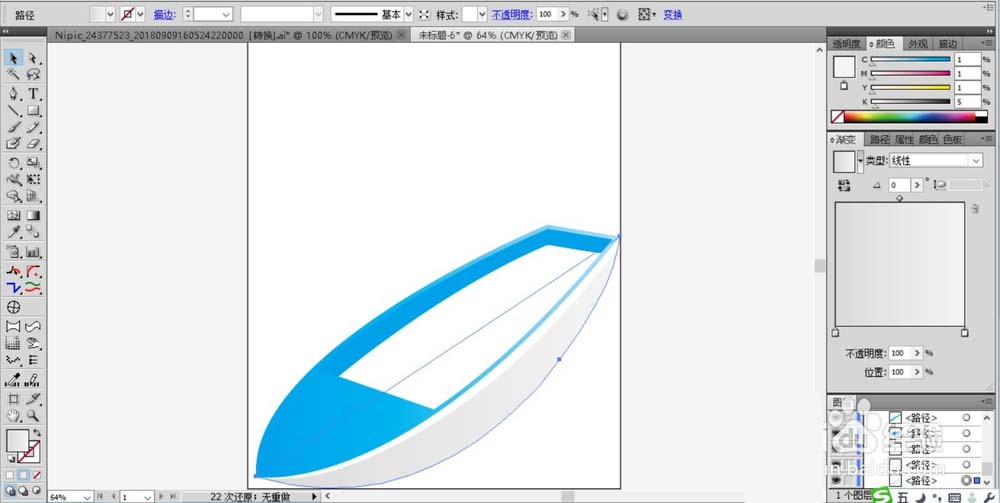Click the 描边 link in control bar

point(164,15)
